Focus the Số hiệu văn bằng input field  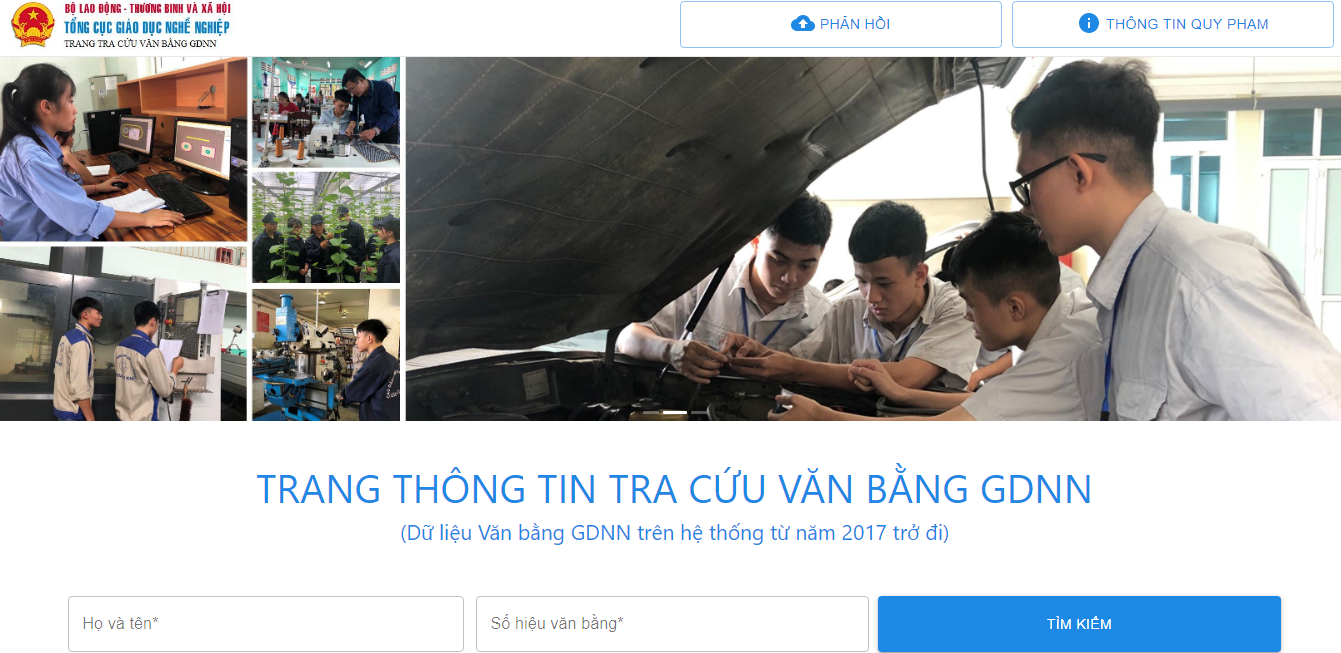click(x=672, y=624)
